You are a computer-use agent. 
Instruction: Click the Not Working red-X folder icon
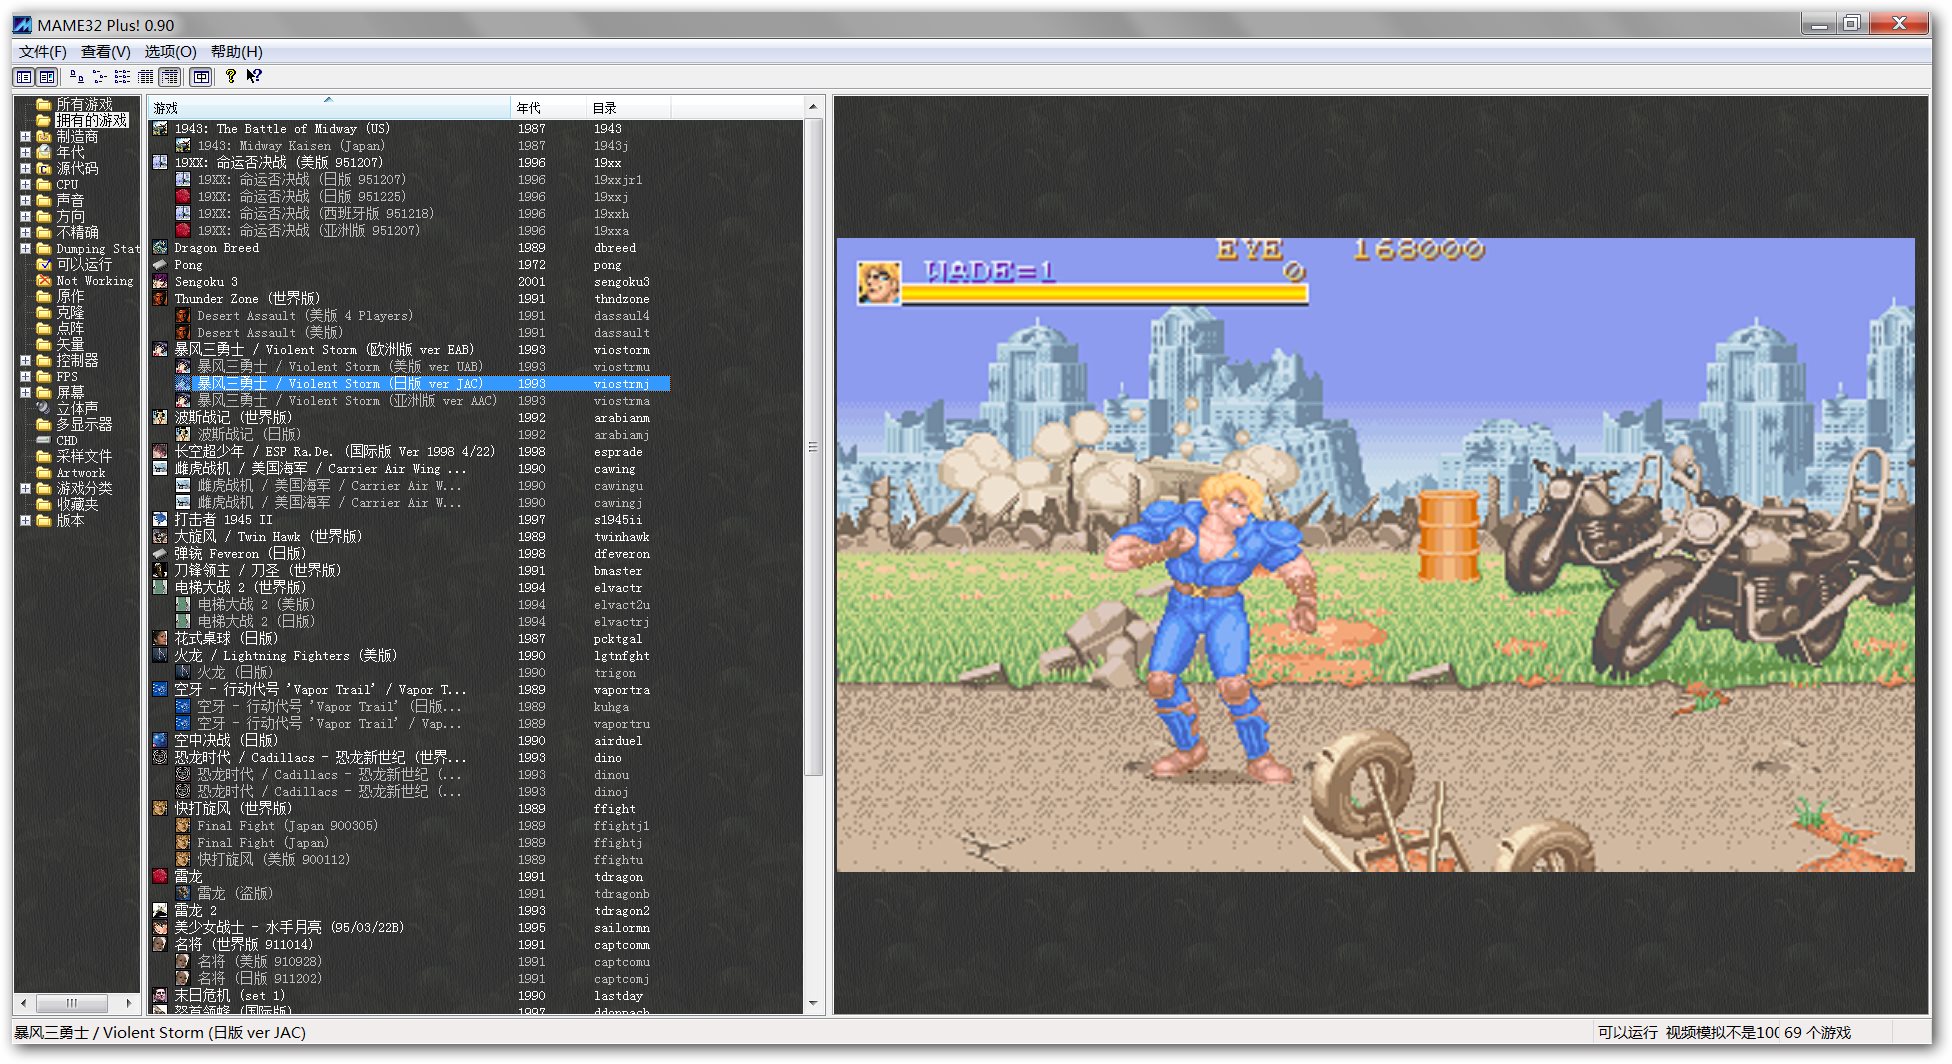44,281
